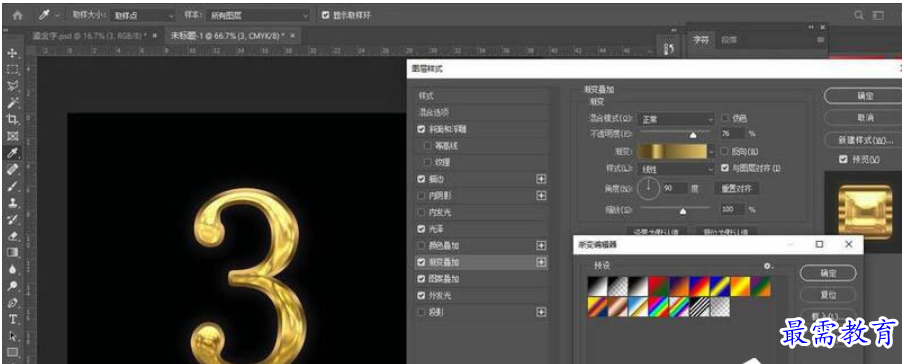Select the Brush tool

tap(12, 186)
